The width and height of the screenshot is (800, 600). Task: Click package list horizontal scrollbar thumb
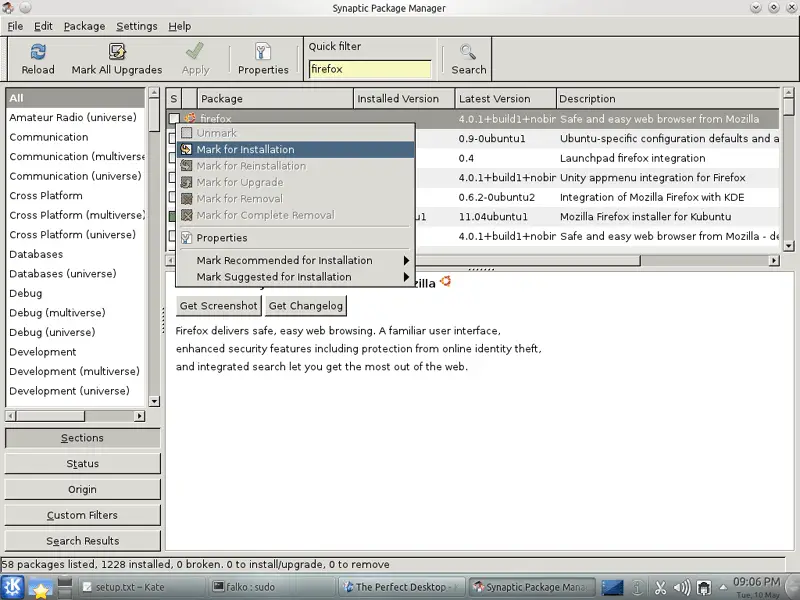527,261
